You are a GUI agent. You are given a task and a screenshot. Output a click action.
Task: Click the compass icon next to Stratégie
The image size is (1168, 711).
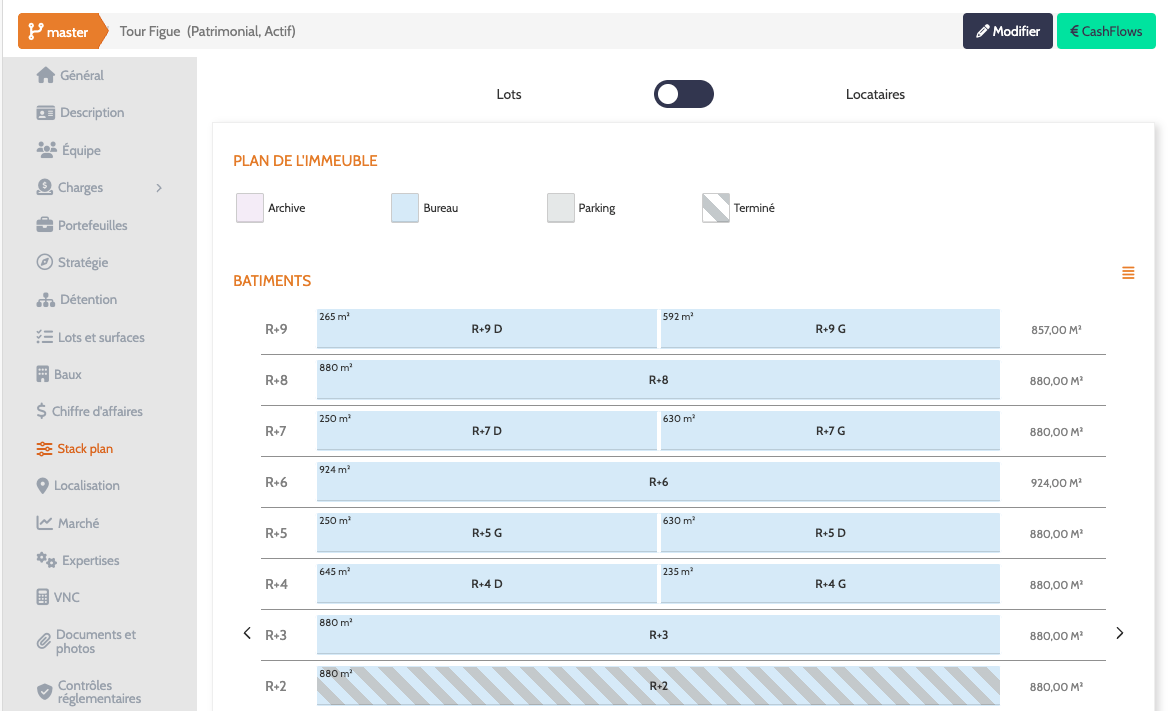click(45, 262)
